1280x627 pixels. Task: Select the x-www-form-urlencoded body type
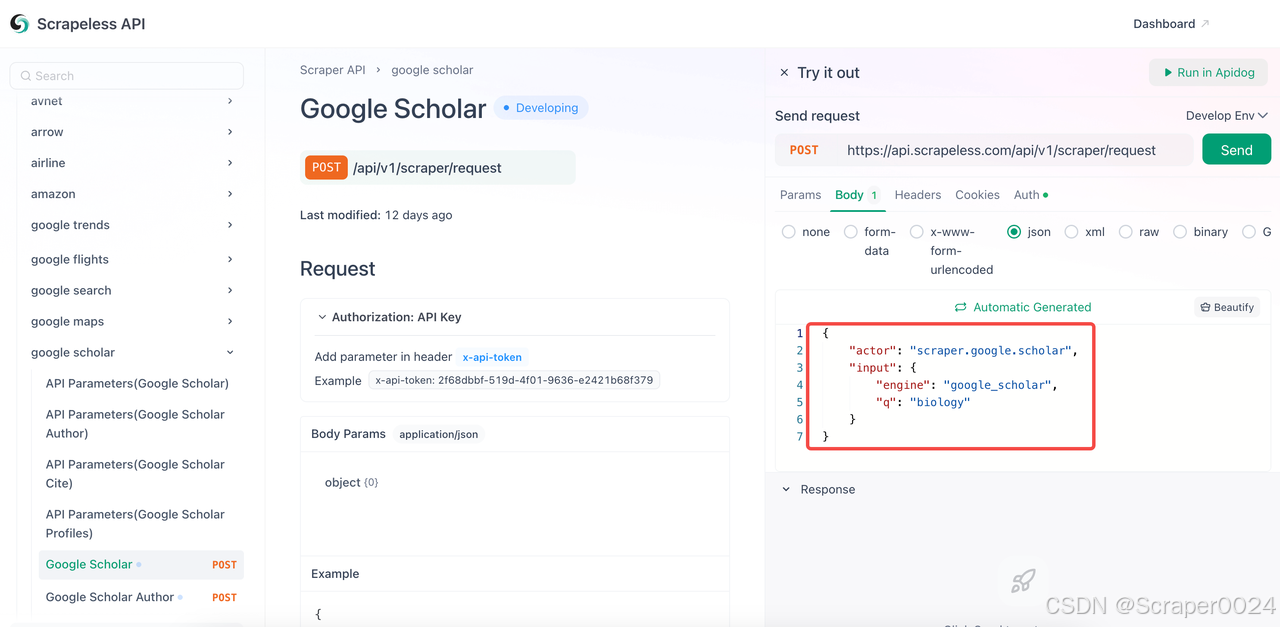point(917,232)
